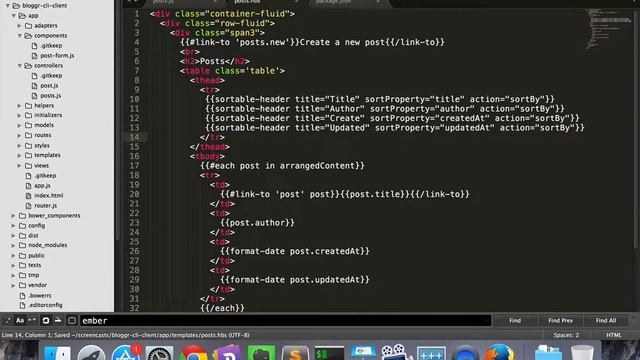Open posts.js under controllers
Viewport: 640px width, 360px height.
click(x=51, y=96)
